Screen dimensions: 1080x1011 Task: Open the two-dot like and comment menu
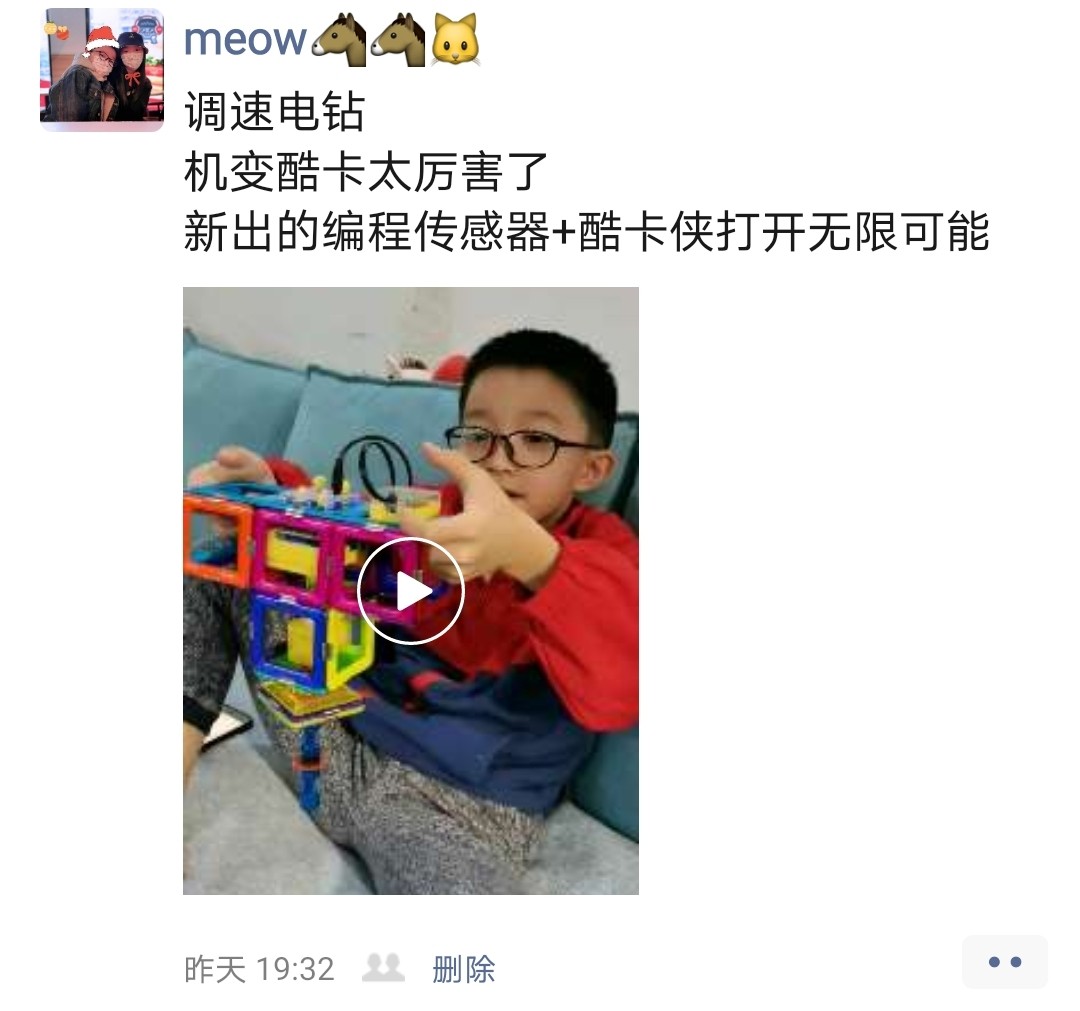[x=1005, y=962]
